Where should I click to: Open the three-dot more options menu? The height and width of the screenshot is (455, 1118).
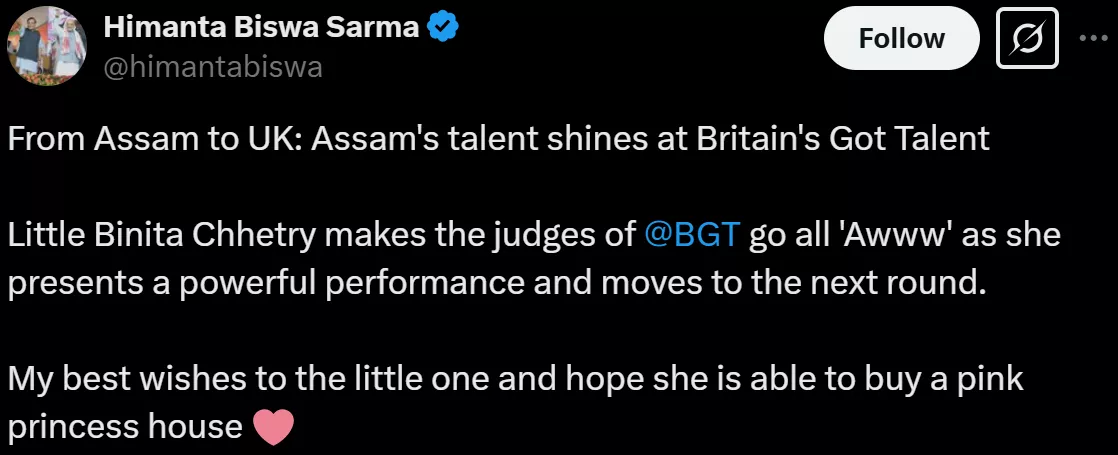pos(1090,40)
